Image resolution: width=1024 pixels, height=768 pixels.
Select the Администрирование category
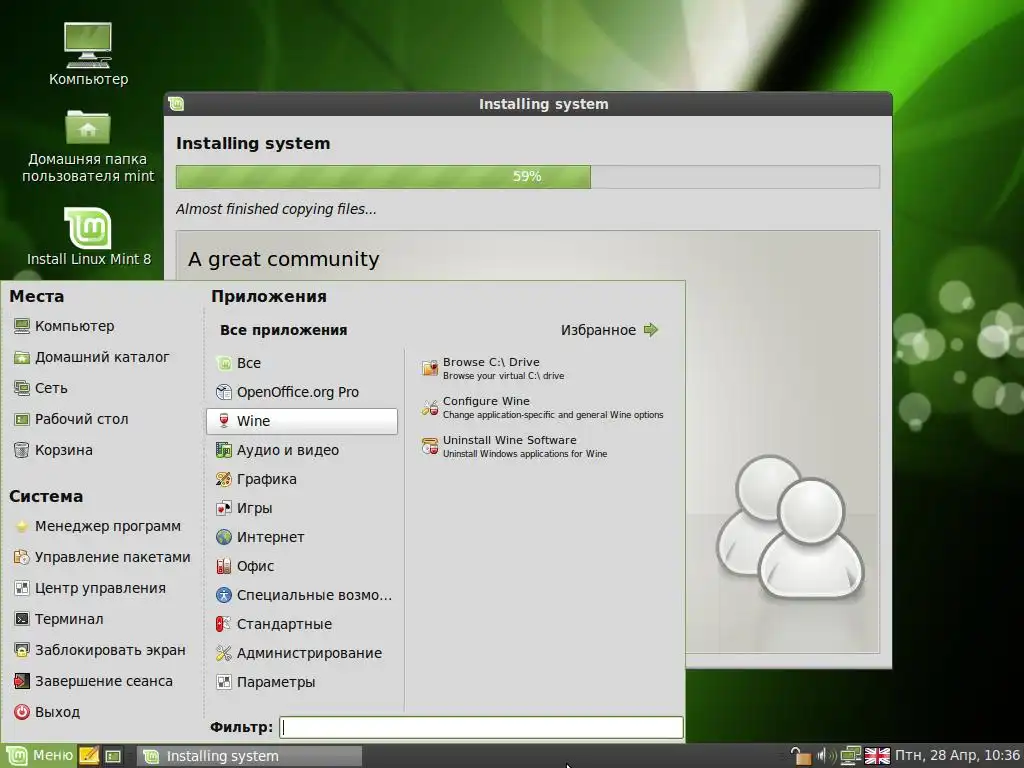coord(302,653)
